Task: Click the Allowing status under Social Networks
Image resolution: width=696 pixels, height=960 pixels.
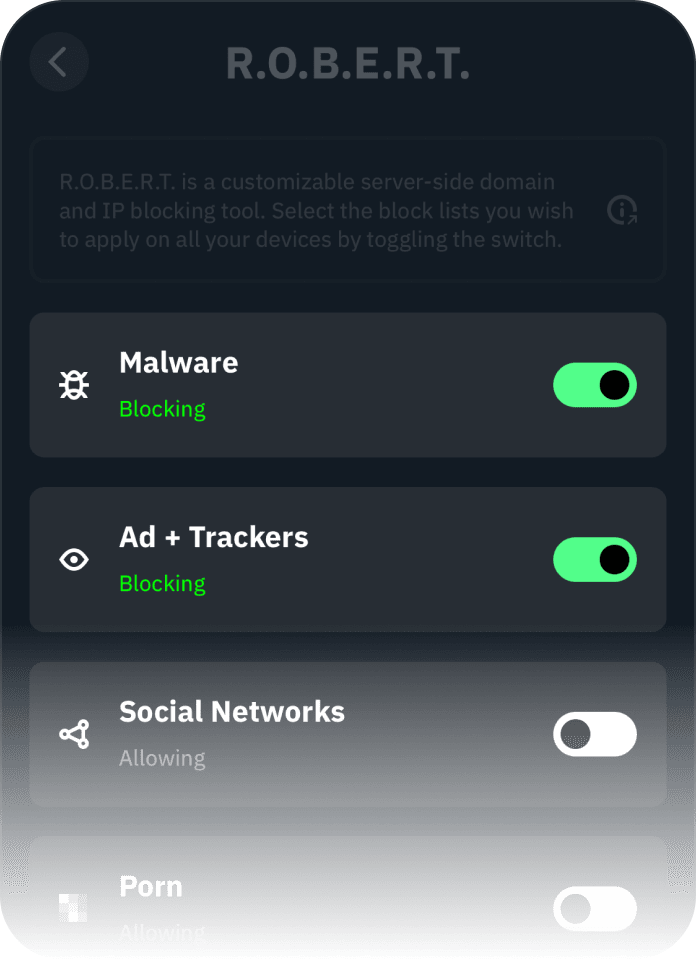Action: pyautogui.click(x=162, y=759)
